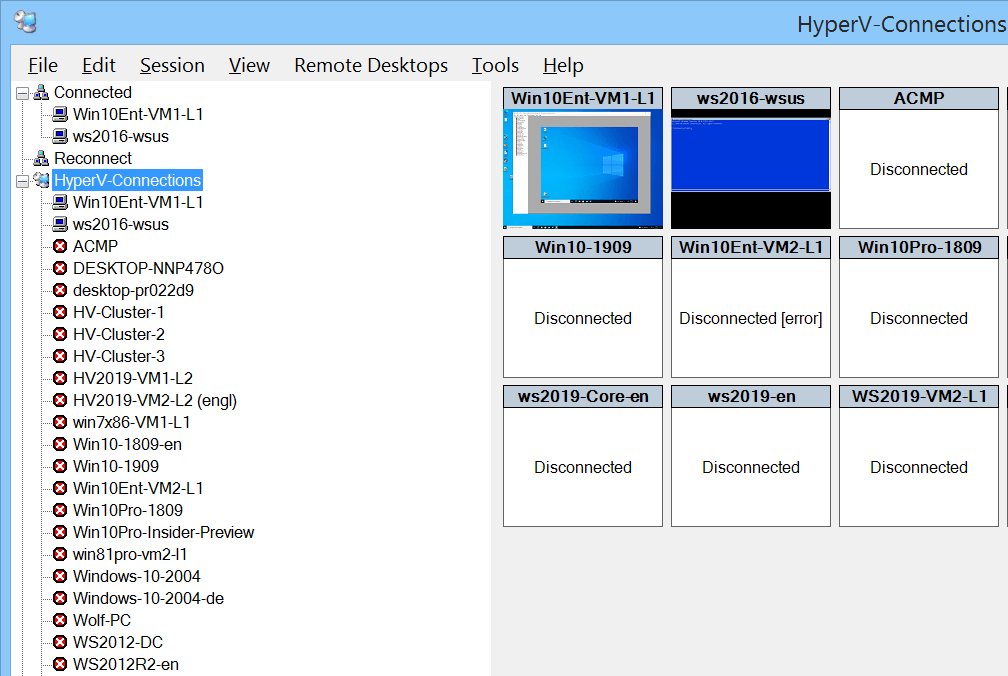
Task: Open the ws2016-wsus live thumbnail
Action: pos(751,169)
